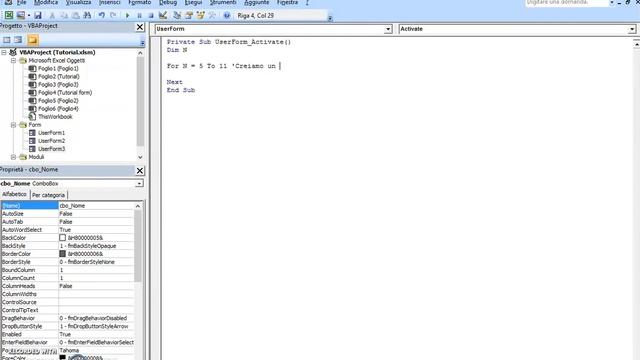The height and width of the screenshot is (360, 640).
Task: Select UserForm1 in project tree
Action: pos(51,133)
